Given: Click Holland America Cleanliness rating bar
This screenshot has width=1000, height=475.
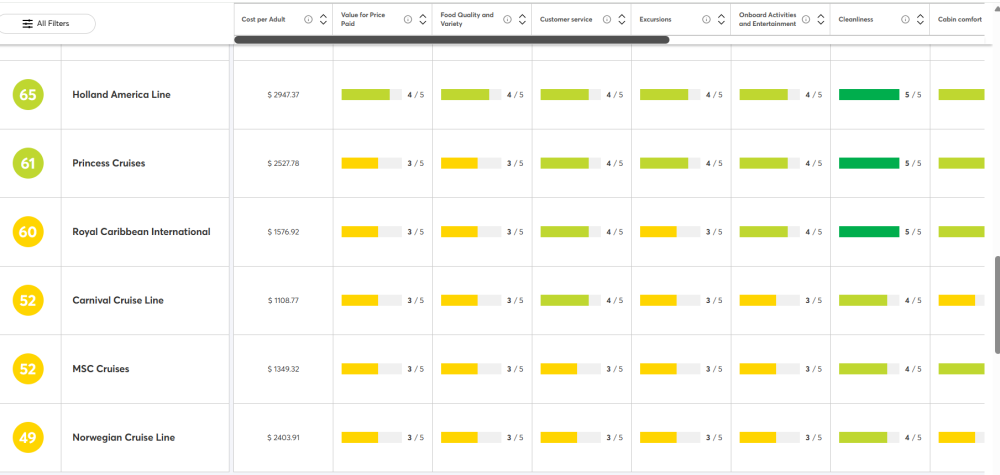Looking at the screenshot, I should tap(869, 95).
